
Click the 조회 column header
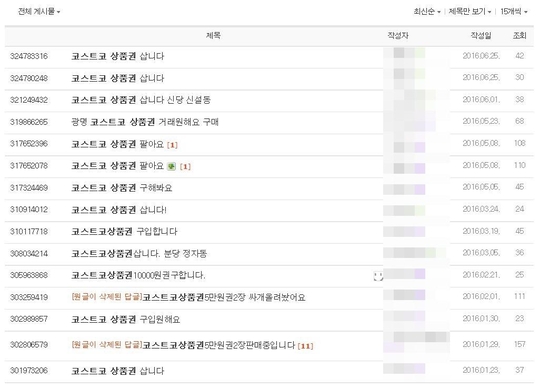point(520,35)
